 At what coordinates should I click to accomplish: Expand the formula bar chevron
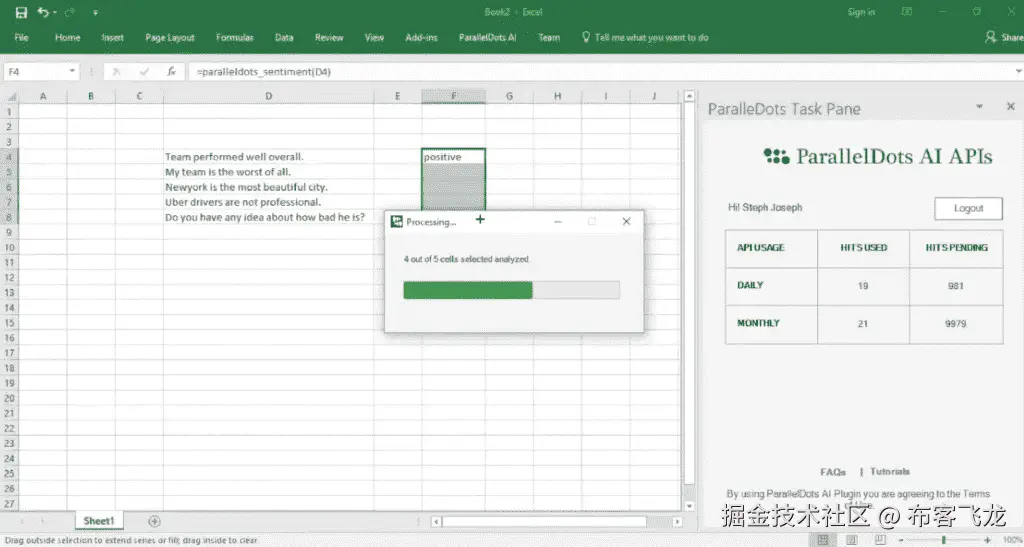(x=1018, y=71)
